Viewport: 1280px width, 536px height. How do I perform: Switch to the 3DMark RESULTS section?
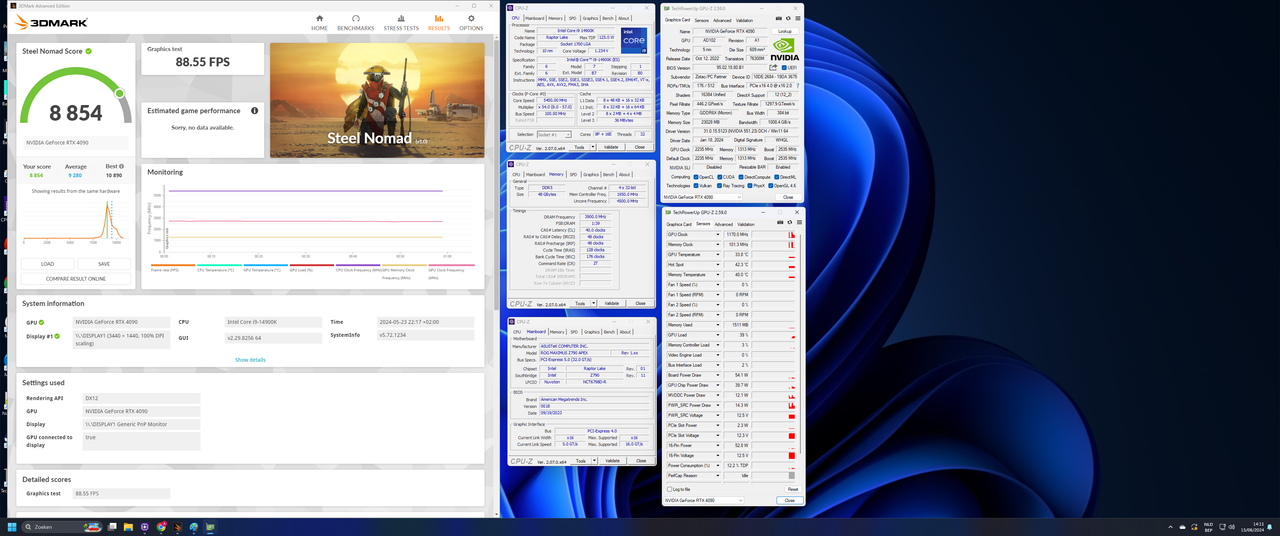click(x=438, y=22)
